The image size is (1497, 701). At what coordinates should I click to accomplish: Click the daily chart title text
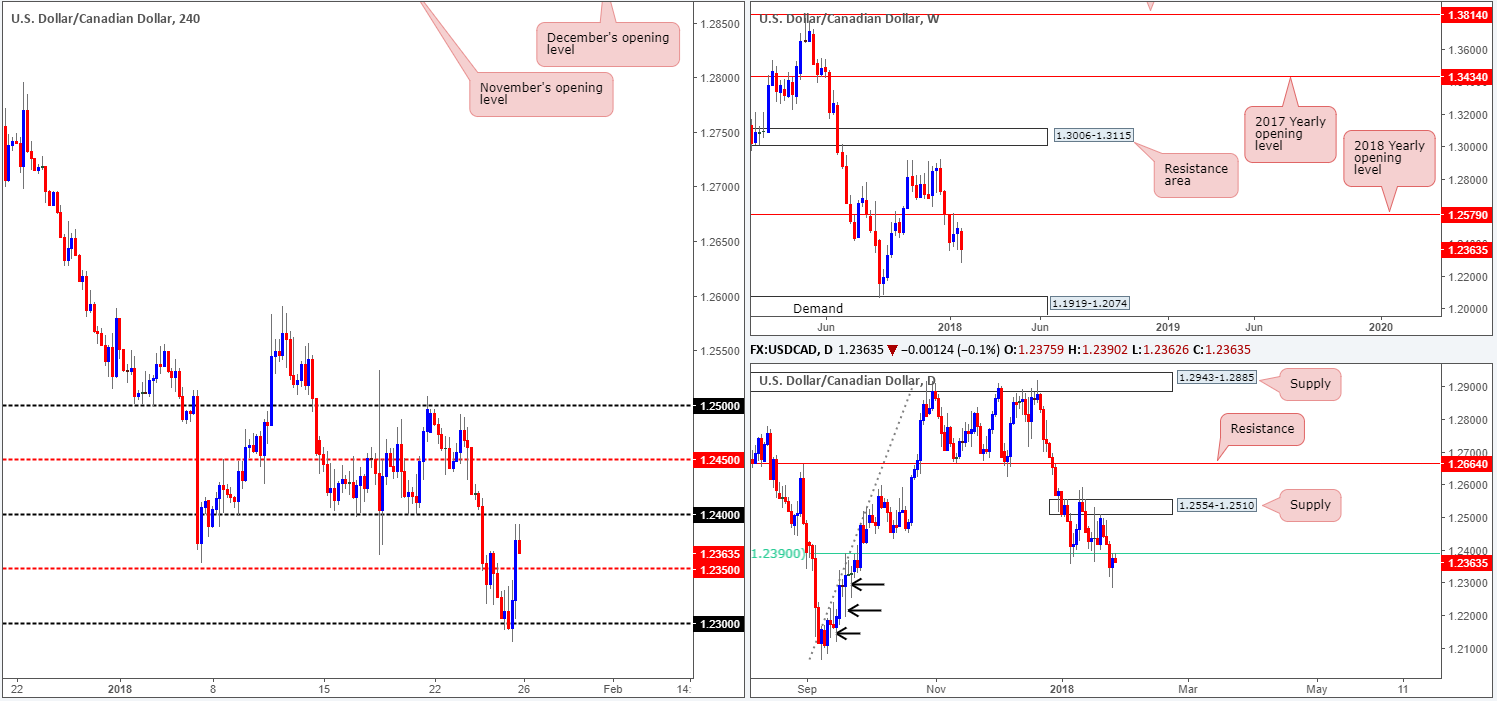pos(847,381)
